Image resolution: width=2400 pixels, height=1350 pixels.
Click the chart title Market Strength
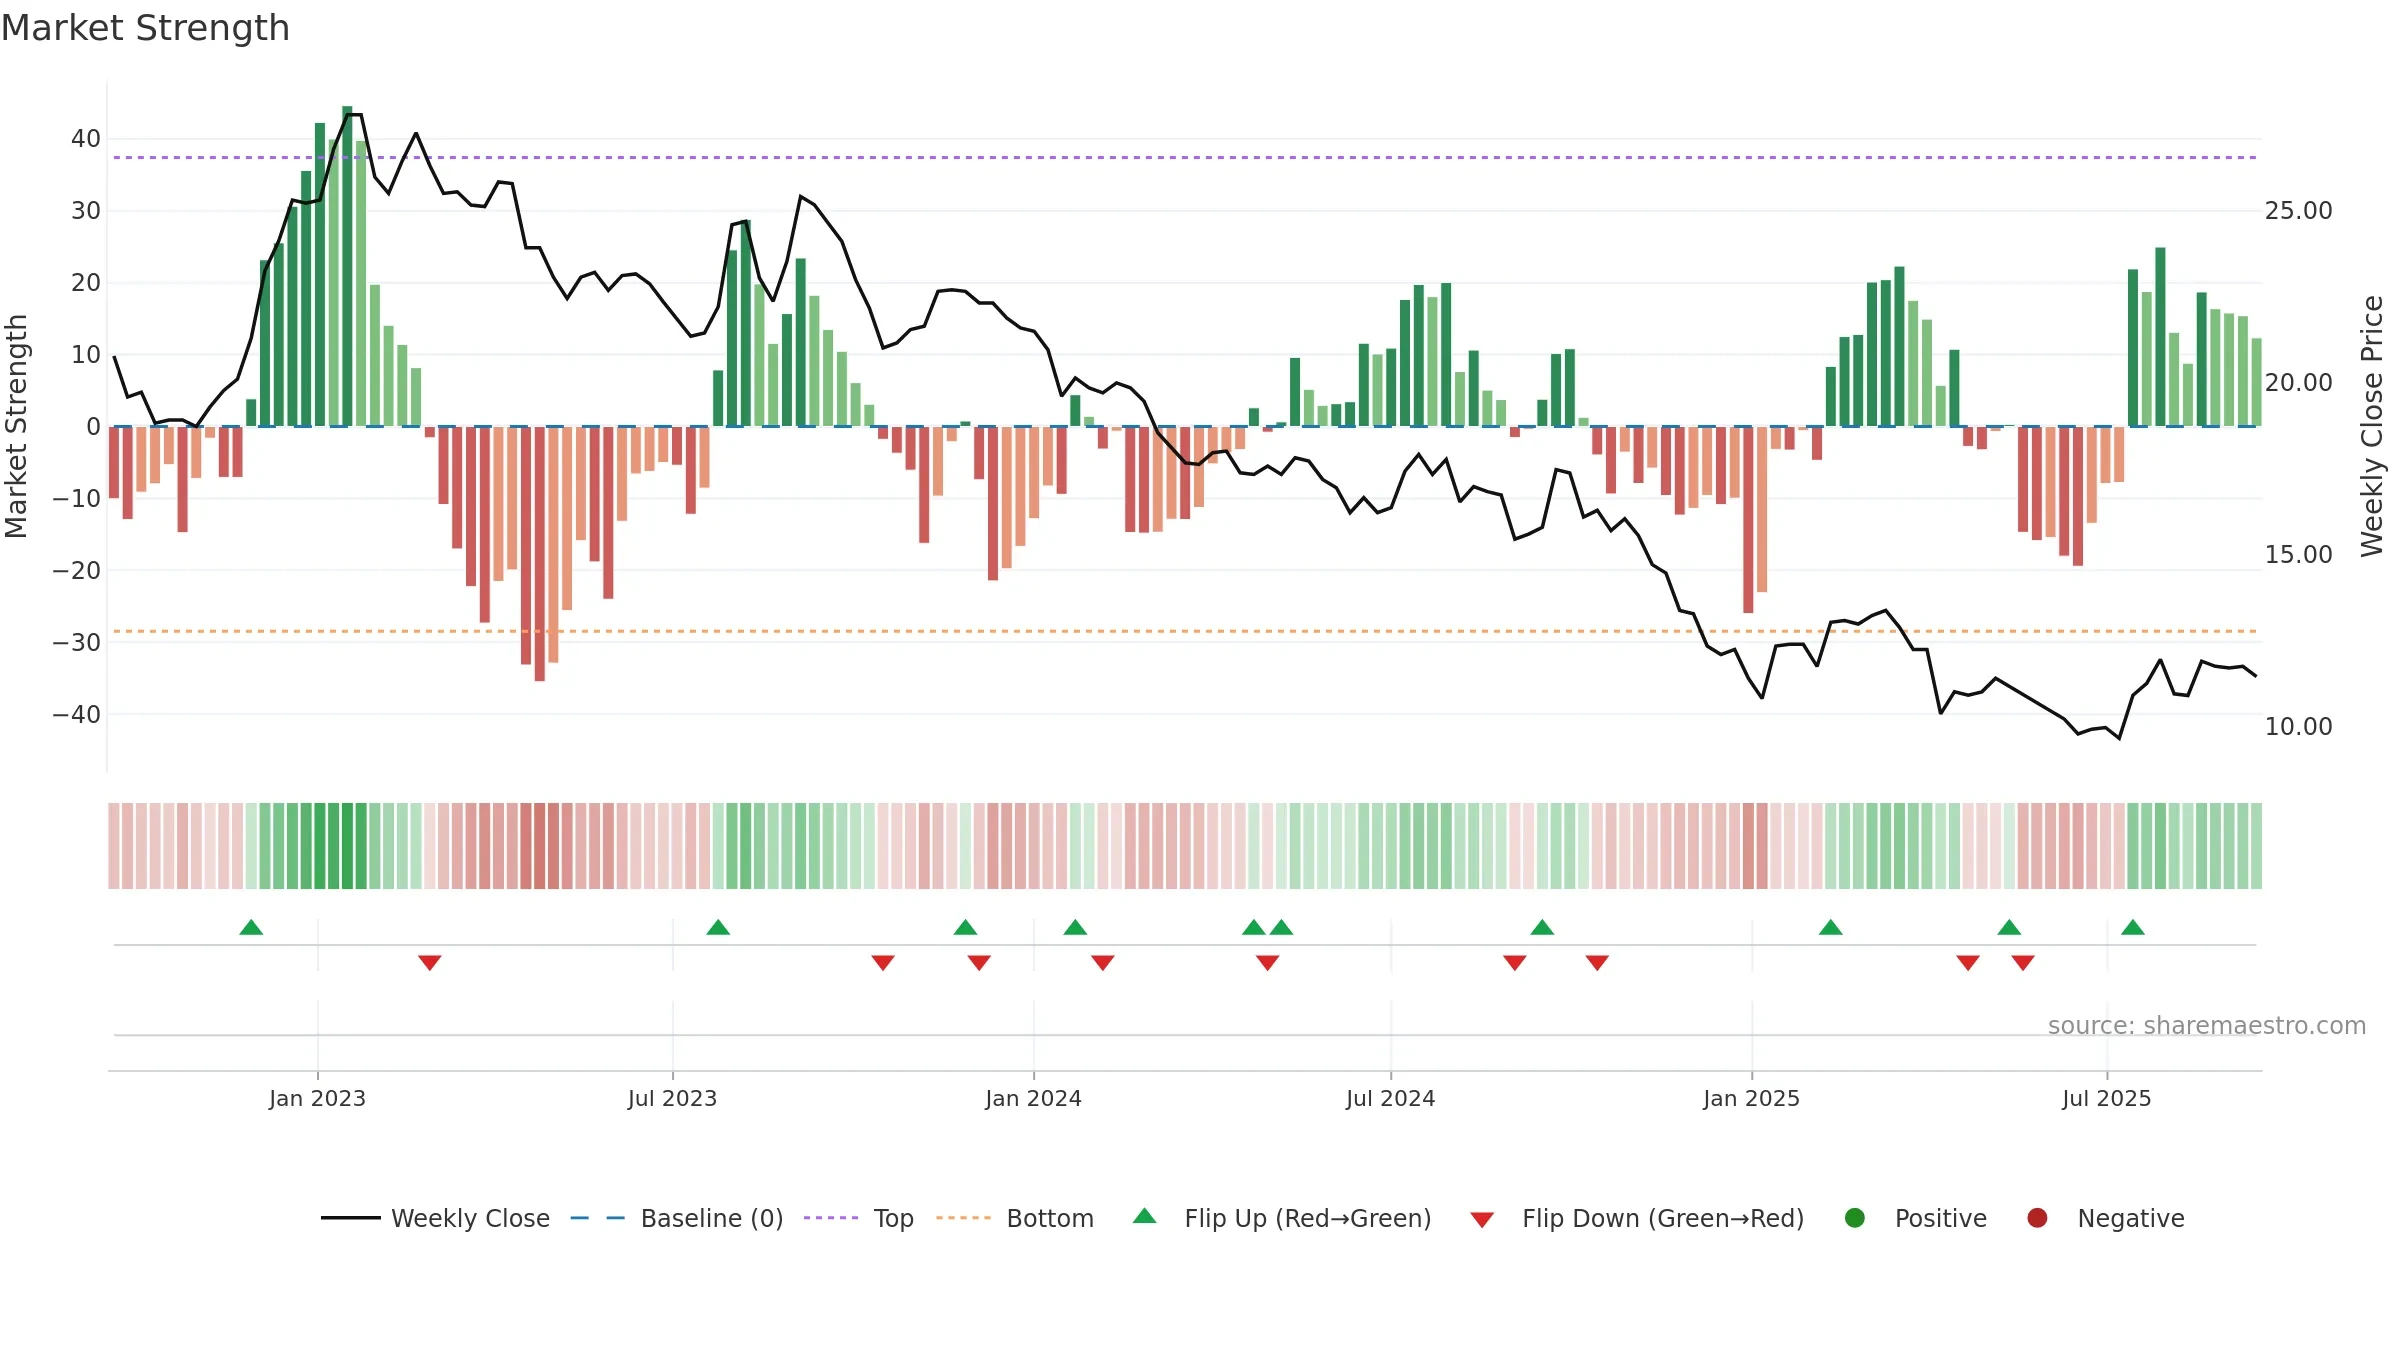click(145, 28)
